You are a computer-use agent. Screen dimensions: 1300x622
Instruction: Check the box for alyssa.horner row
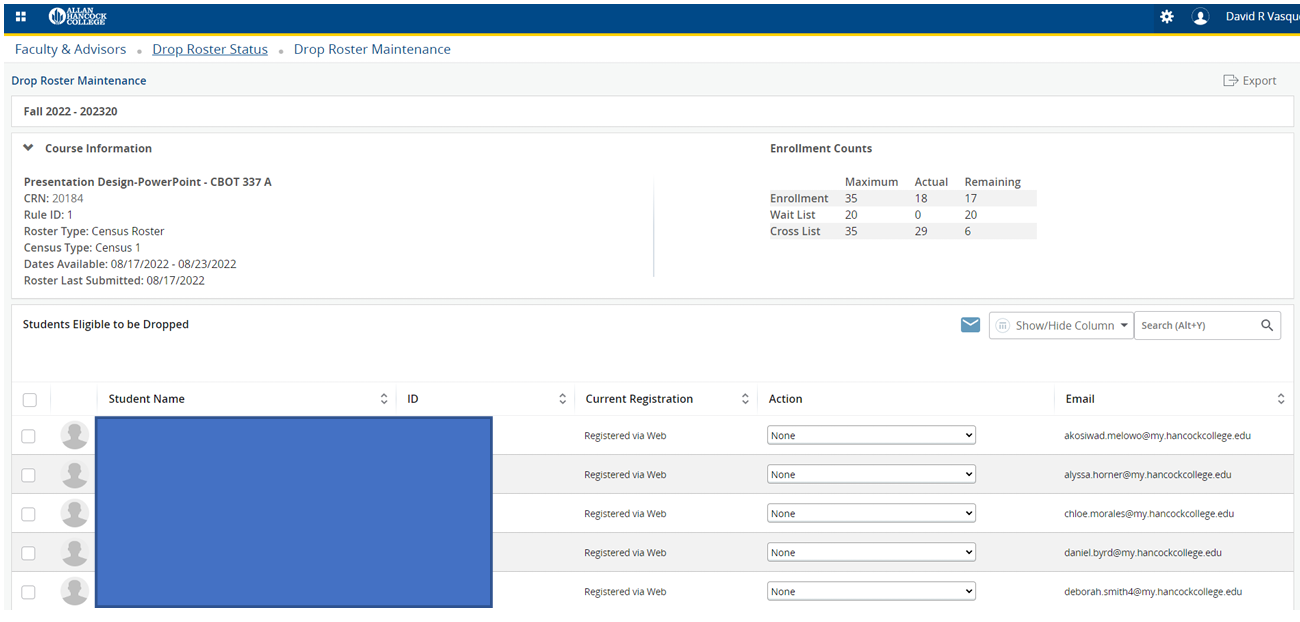coord(28,475)
